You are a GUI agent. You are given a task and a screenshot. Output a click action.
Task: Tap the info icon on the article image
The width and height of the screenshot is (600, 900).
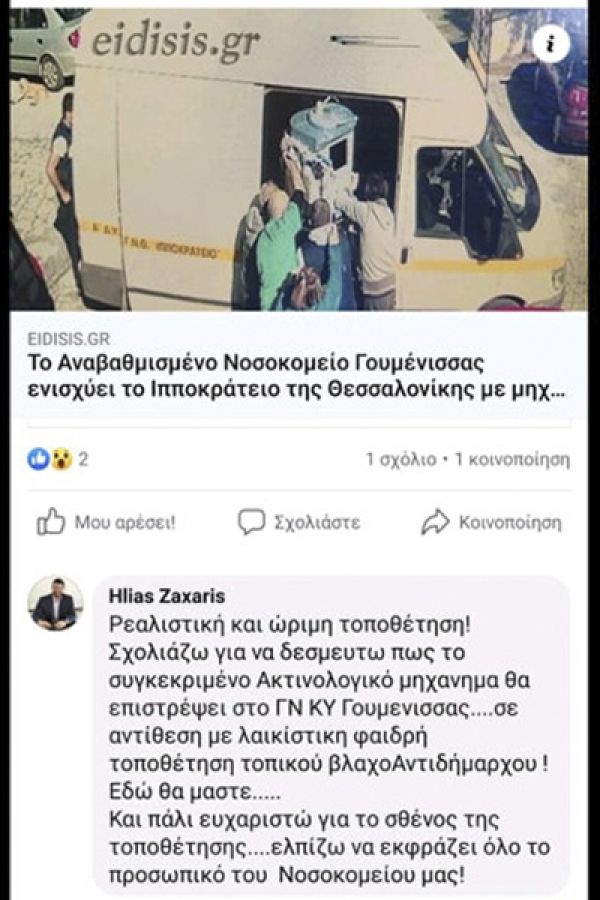(551, 44)
